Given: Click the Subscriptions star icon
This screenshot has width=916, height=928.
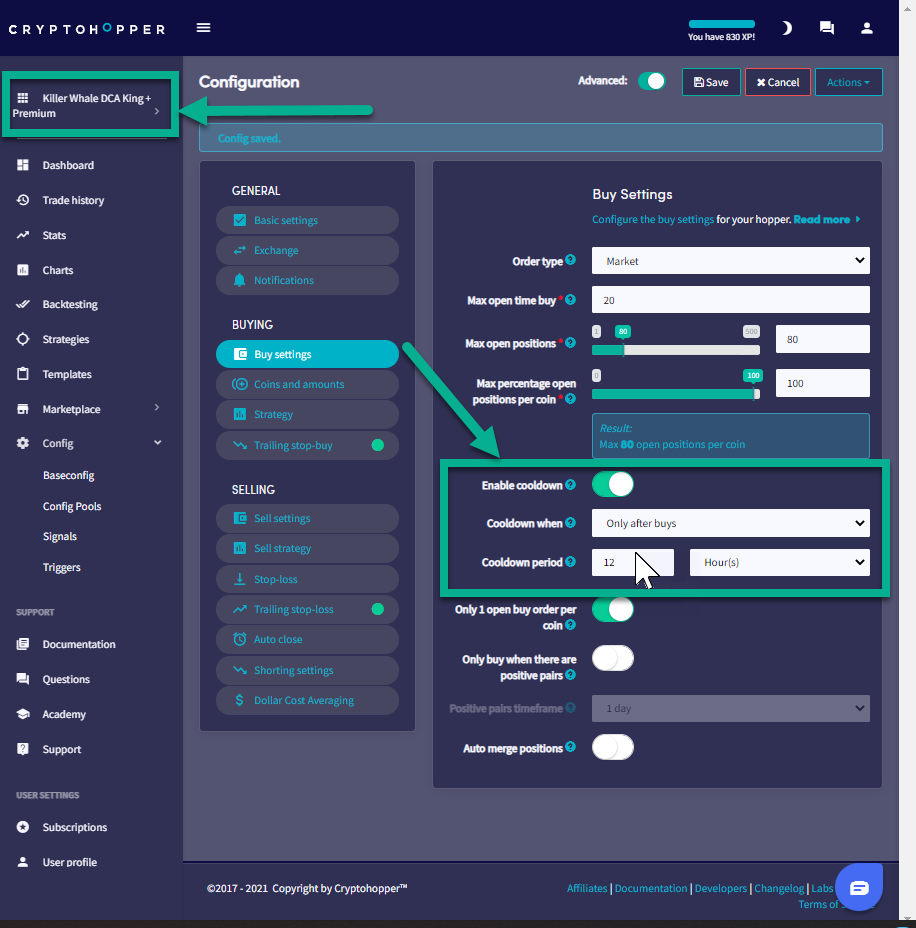Looking at the screenshot, I should point(22,827).
